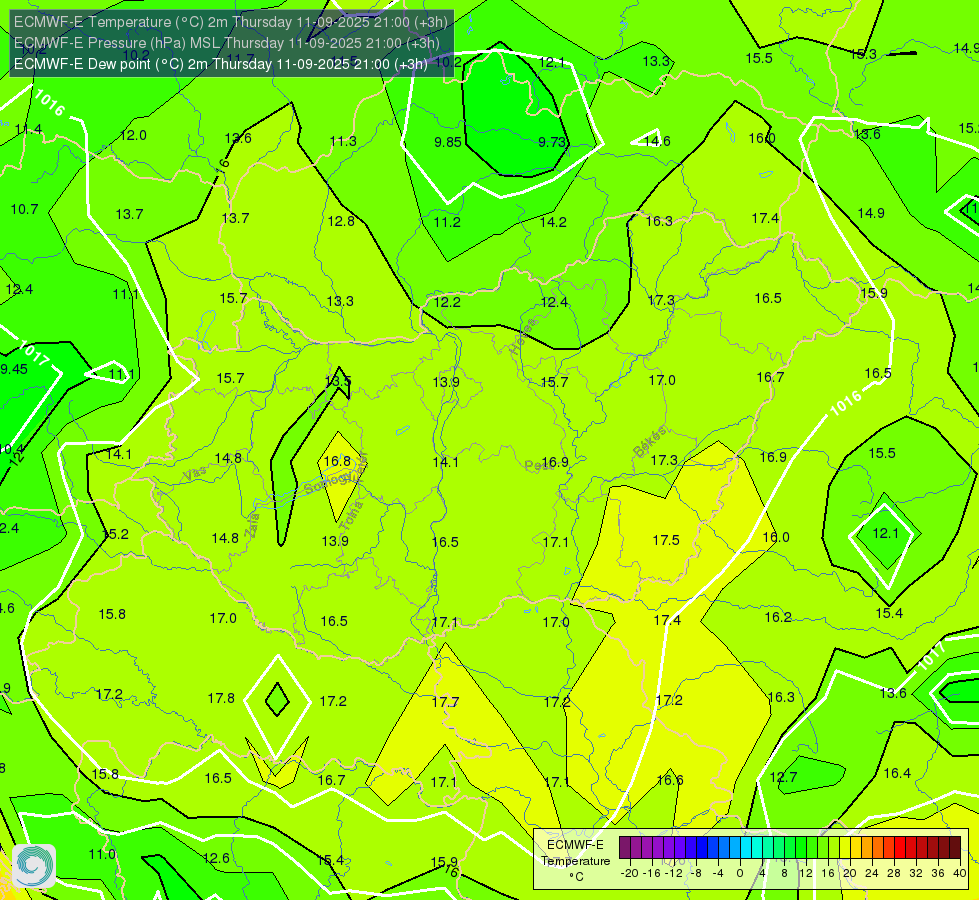Click the yellow 20 swatch in legend

tap(845, 848)
